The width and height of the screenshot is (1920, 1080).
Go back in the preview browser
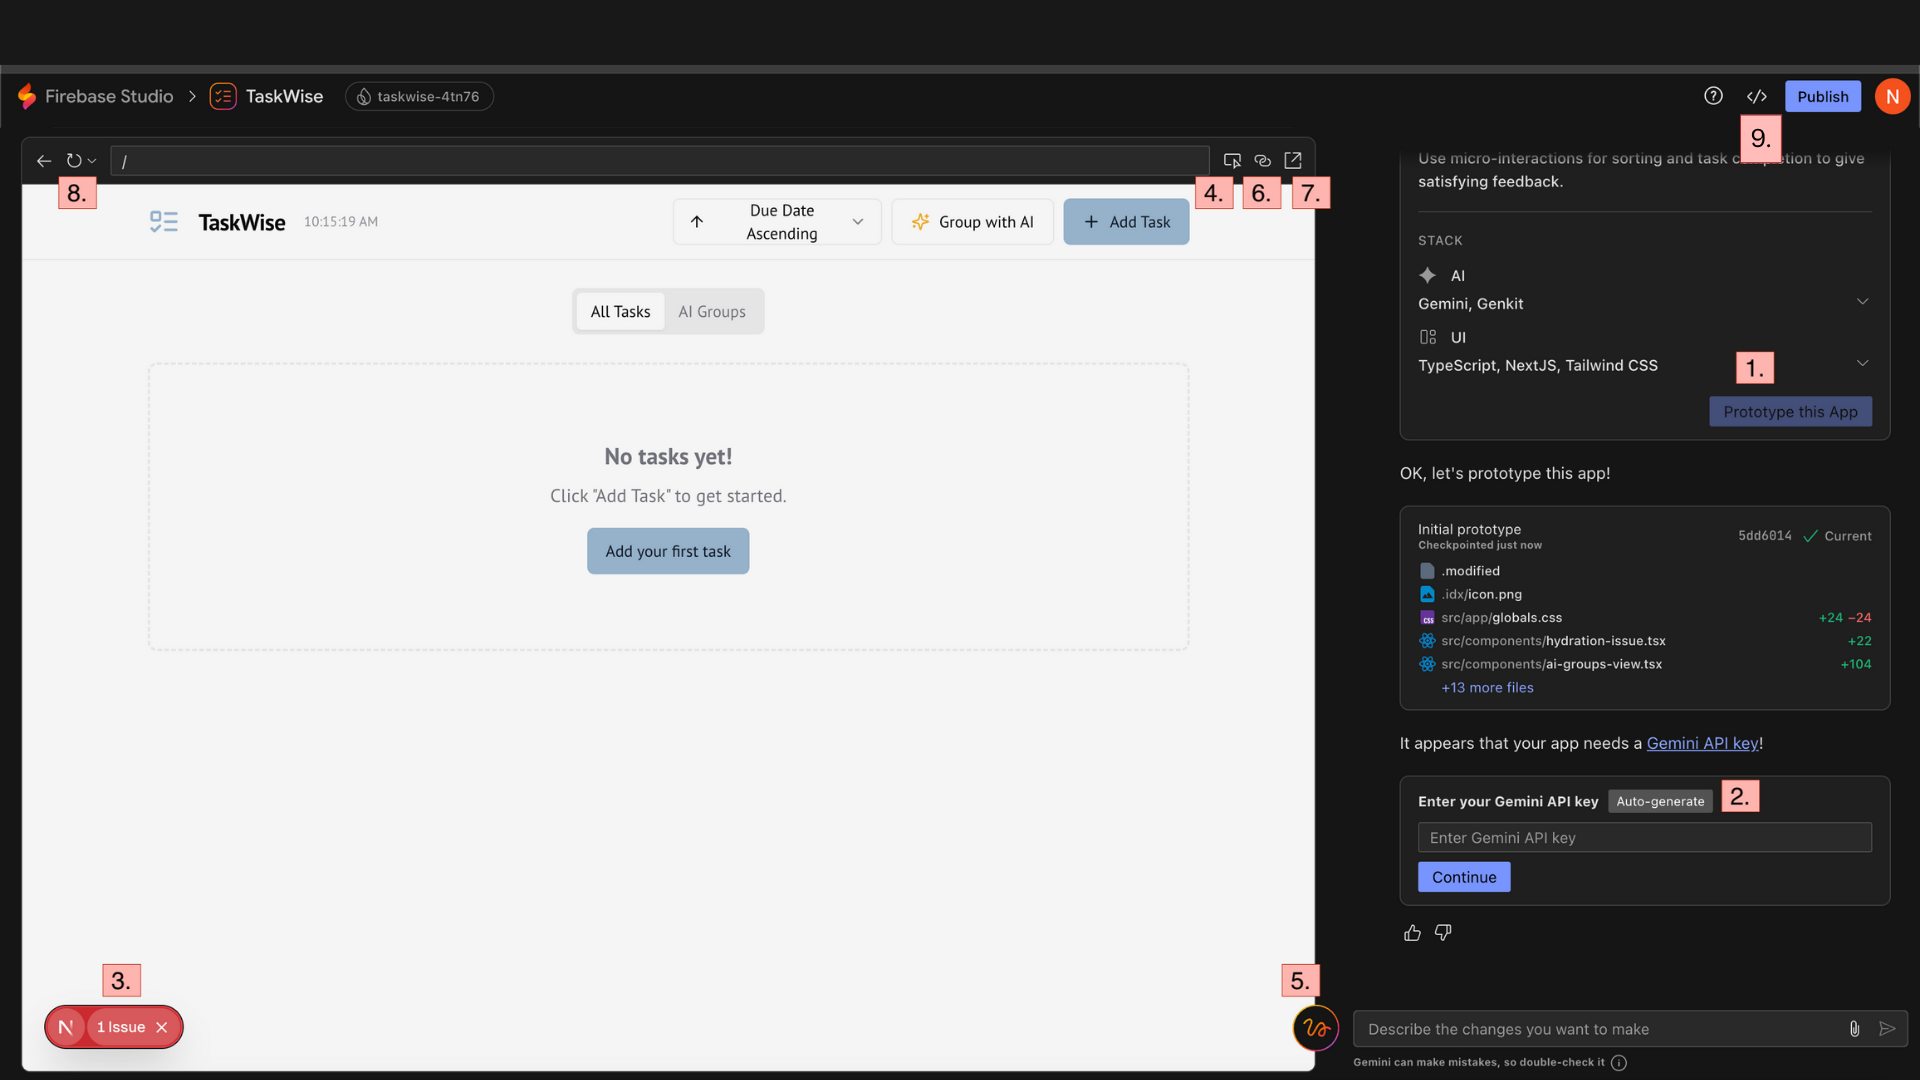(x=44, y=161)
